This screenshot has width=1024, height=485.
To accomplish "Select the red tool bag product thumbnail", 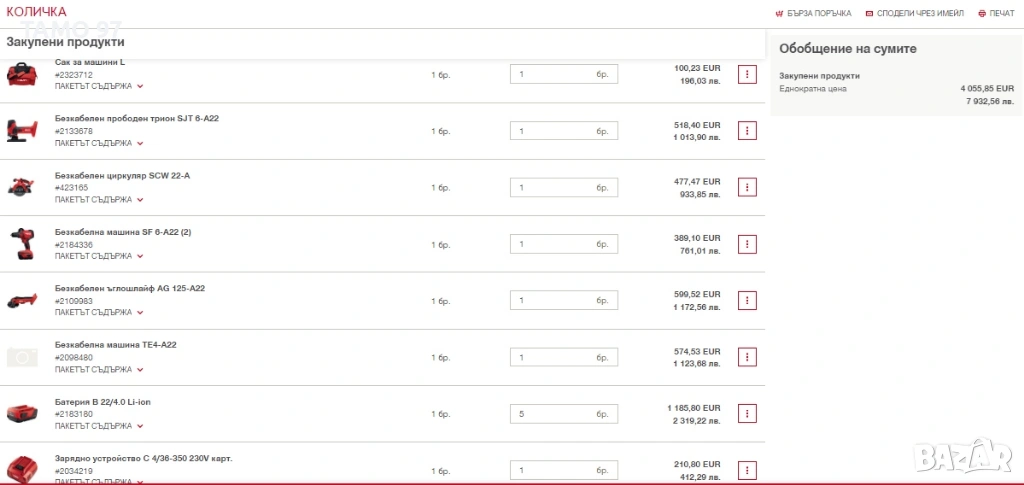I will click(x=21, y=74).
